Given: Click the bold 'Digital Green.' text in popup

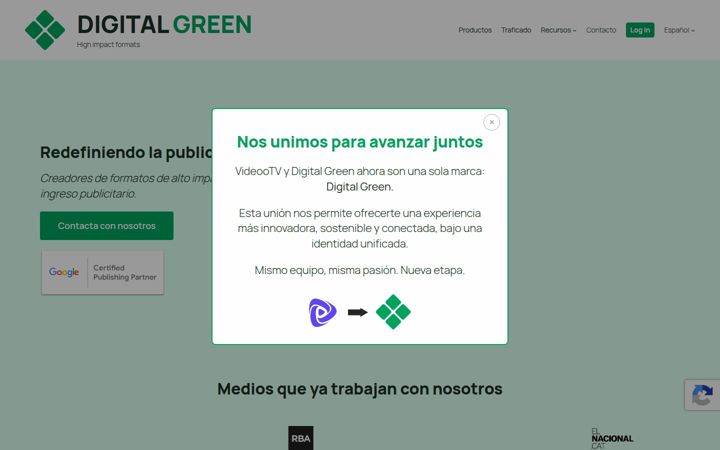Looking at the screenshot, I should (360, 187).
